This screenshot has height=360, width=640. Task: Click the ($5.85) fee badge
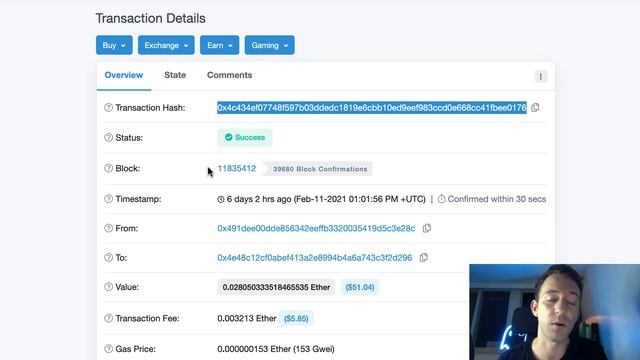pos(296,318)
